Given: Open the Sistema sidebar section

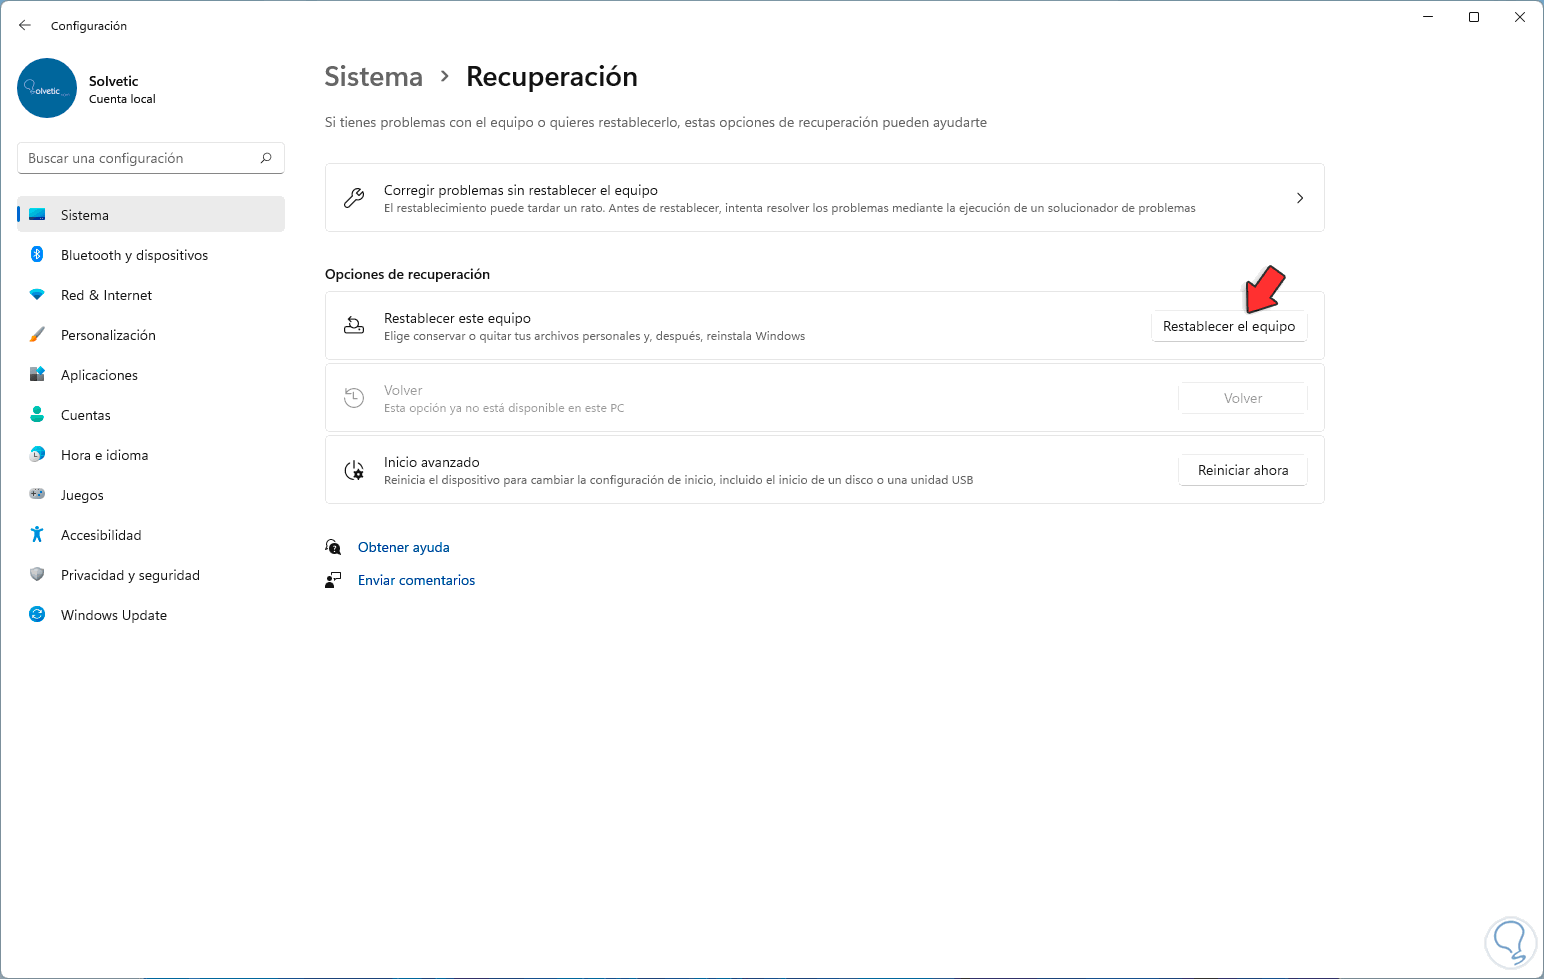Looking at the screenshot, I should pyautogui.click(x=85, y=215).
